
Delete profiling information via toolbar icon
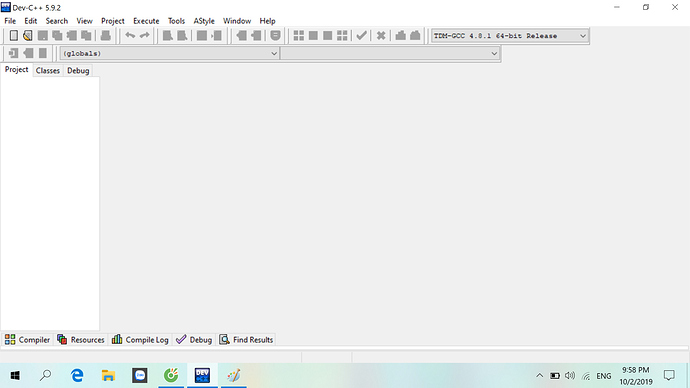click(x=415, y=36)
